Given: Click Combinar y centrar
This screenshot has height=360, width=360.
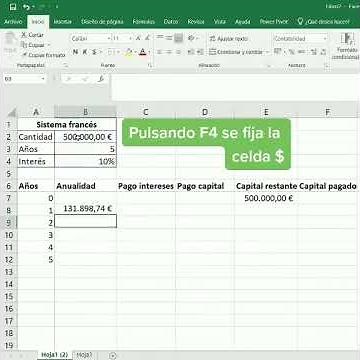Looking at the screenshot, I should click(x=236, y=52).
